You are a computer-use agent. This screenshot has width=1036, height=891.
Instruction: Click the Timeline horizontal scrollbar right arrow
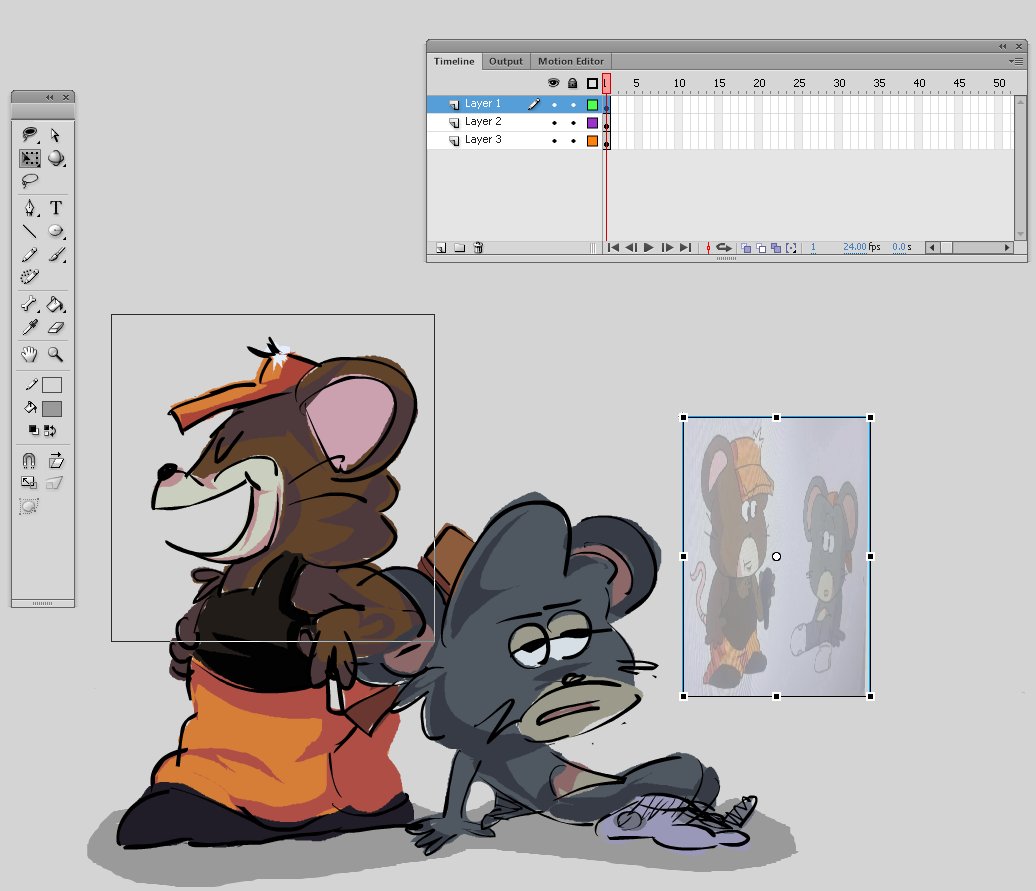tap(1006, 248)
